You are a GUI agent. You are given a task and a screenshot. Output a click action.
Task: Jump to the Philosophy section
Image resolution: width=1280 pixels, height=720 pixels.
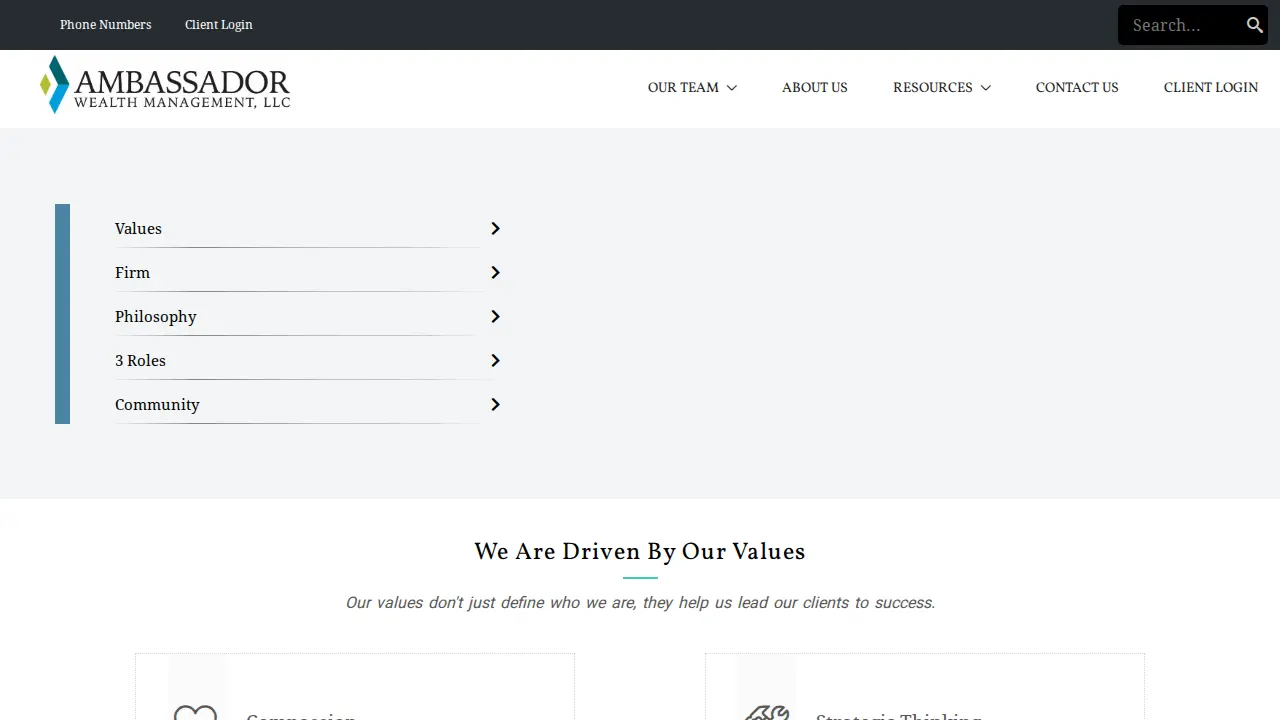point(156,317)
